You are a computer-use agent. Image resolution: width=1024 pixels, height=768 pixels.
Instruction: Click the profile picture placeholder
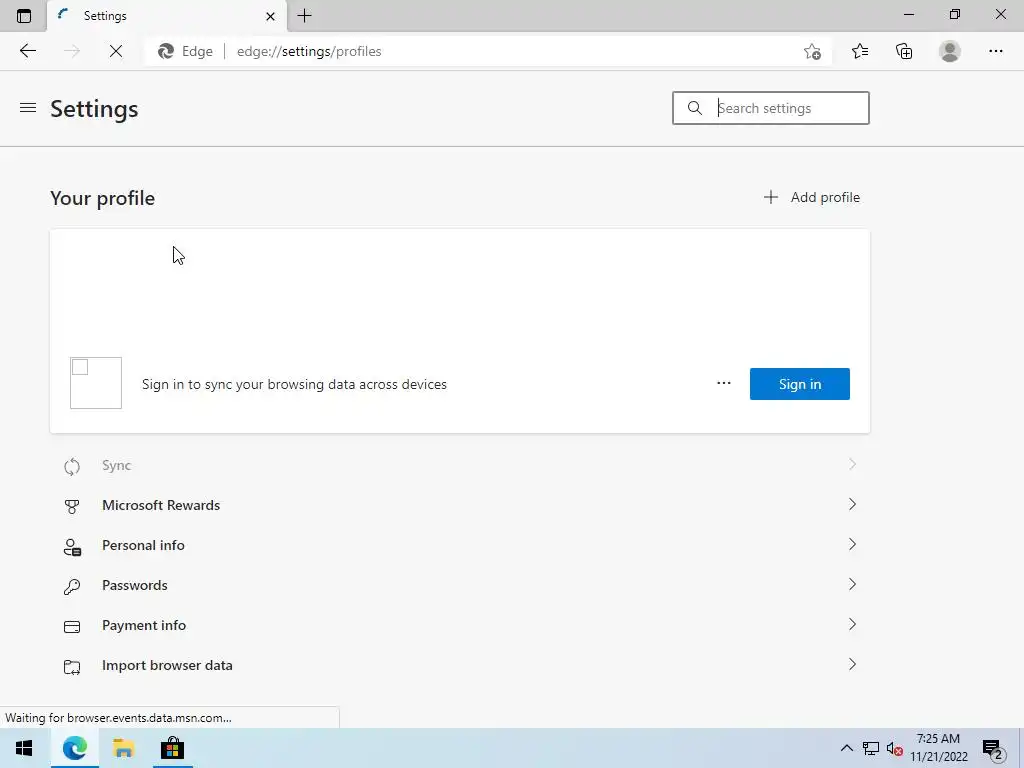tap(96, 383)
